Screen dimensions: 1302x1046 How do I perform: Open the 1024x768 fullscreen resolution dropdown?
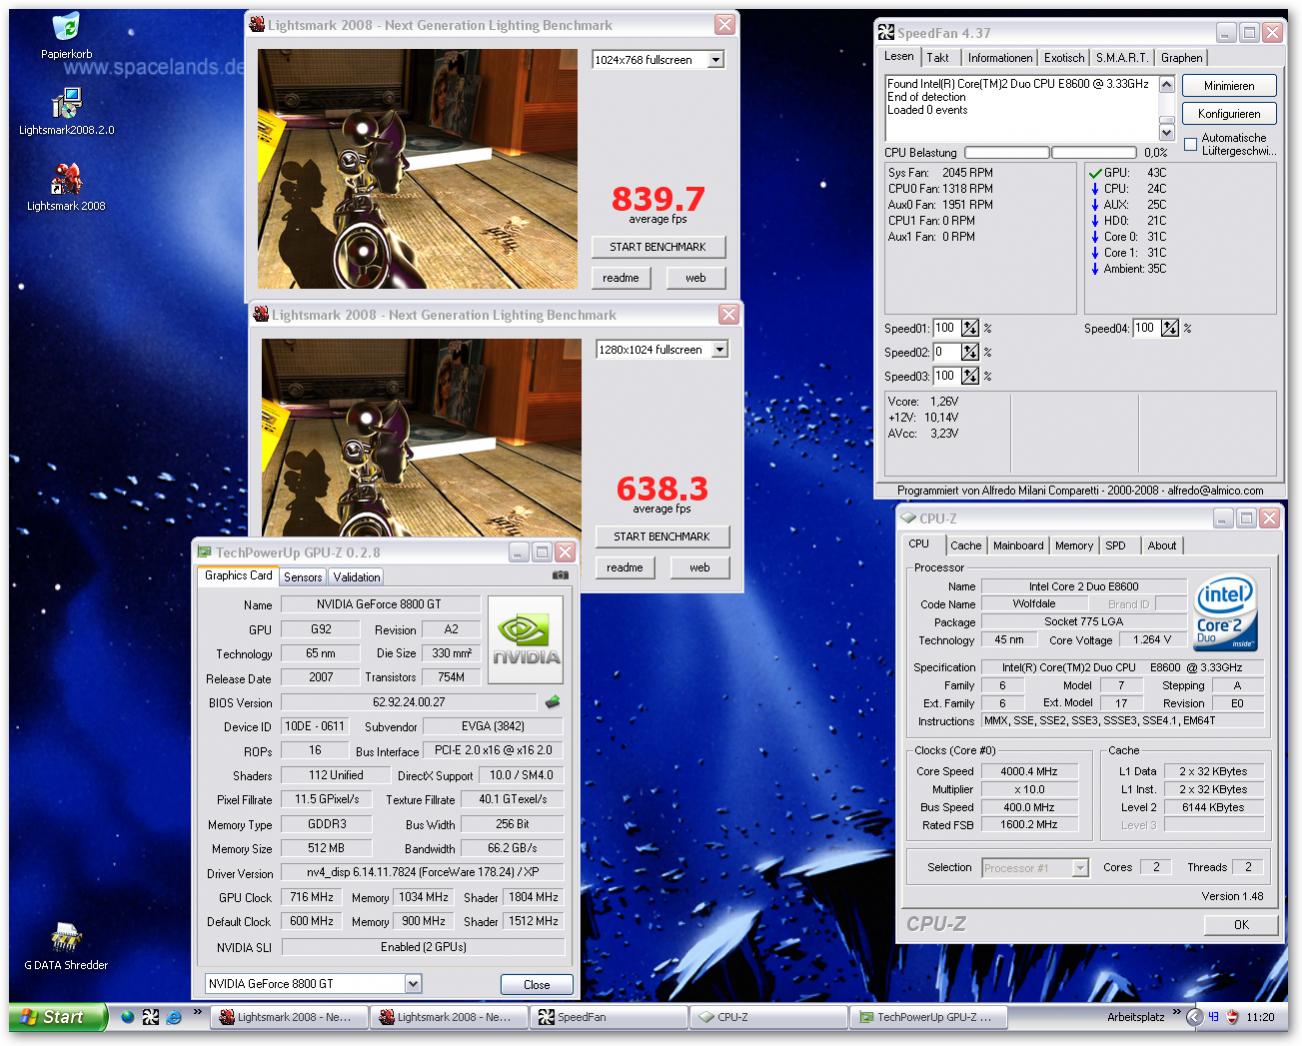(x=716, y=60)
